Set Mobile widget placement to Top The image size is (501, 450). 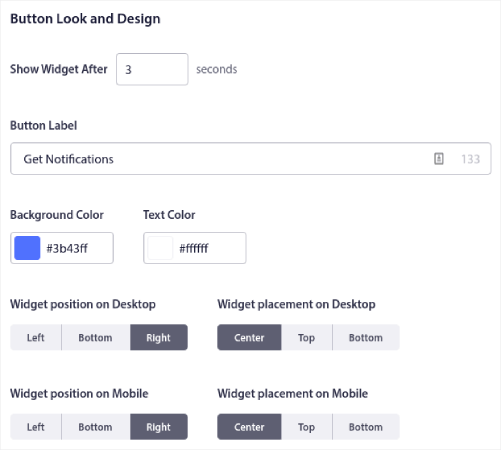(x=307, y=427)
